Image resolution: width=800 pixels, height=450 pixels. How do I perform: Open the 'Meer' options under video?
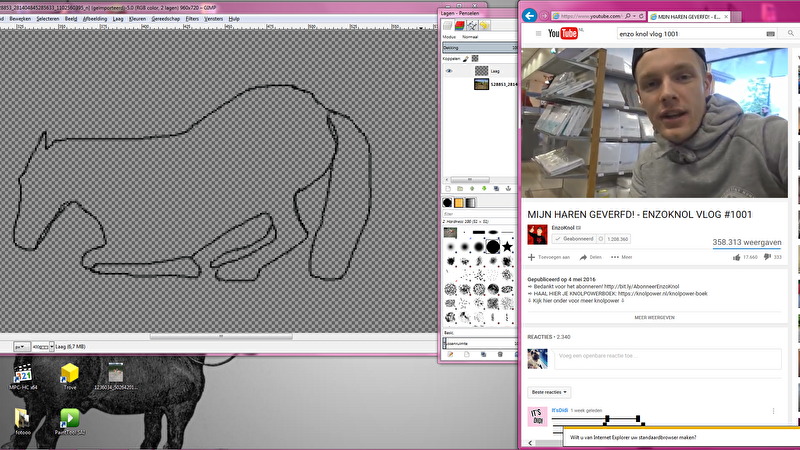(x=621, y=257)
